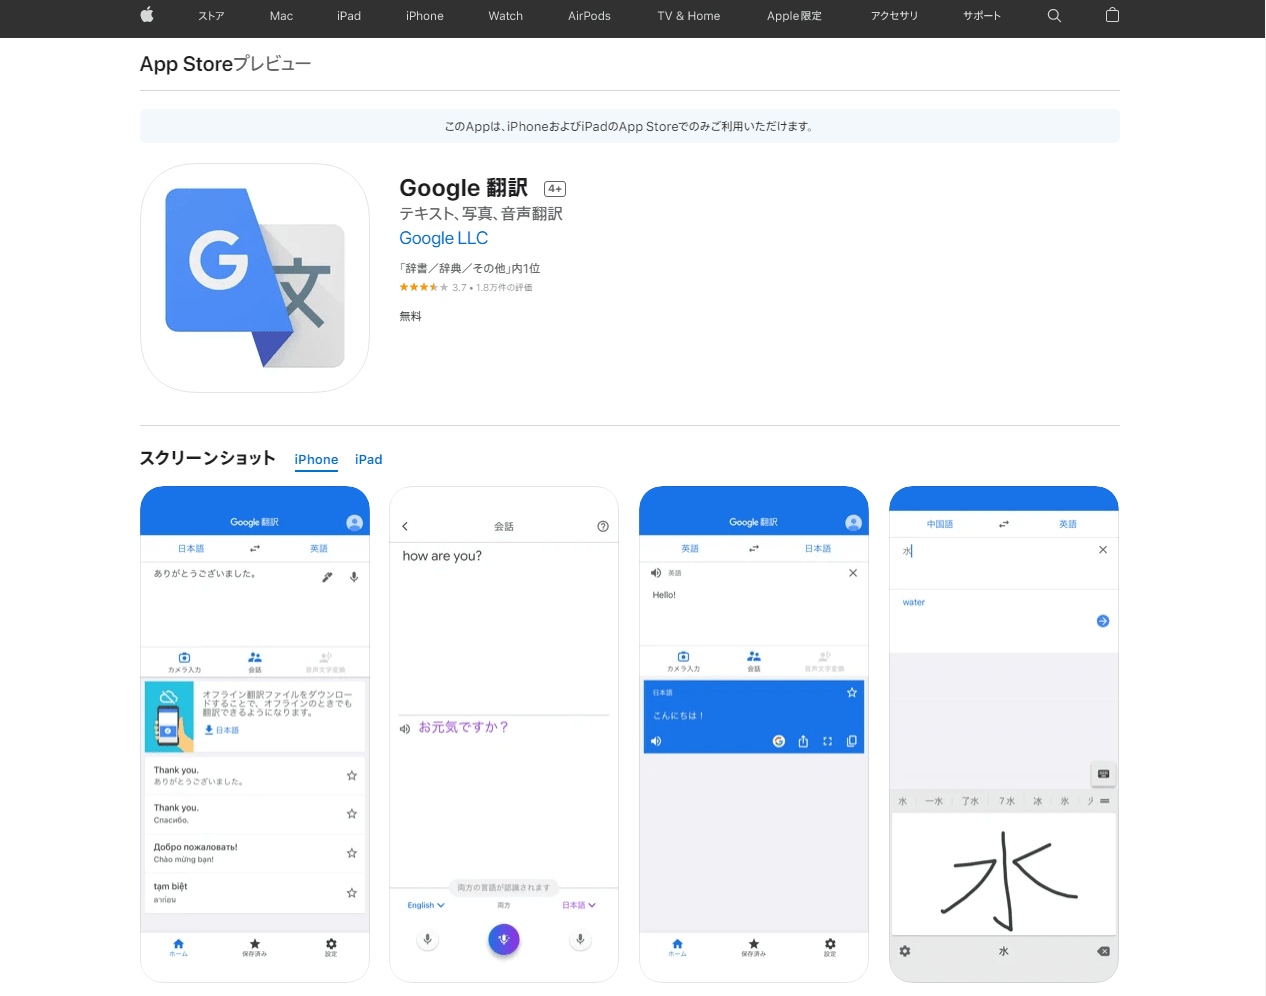Open the screenshot translating Hello! to こんにちは！
Screen dimensions: 1266x996
point(754,735)
